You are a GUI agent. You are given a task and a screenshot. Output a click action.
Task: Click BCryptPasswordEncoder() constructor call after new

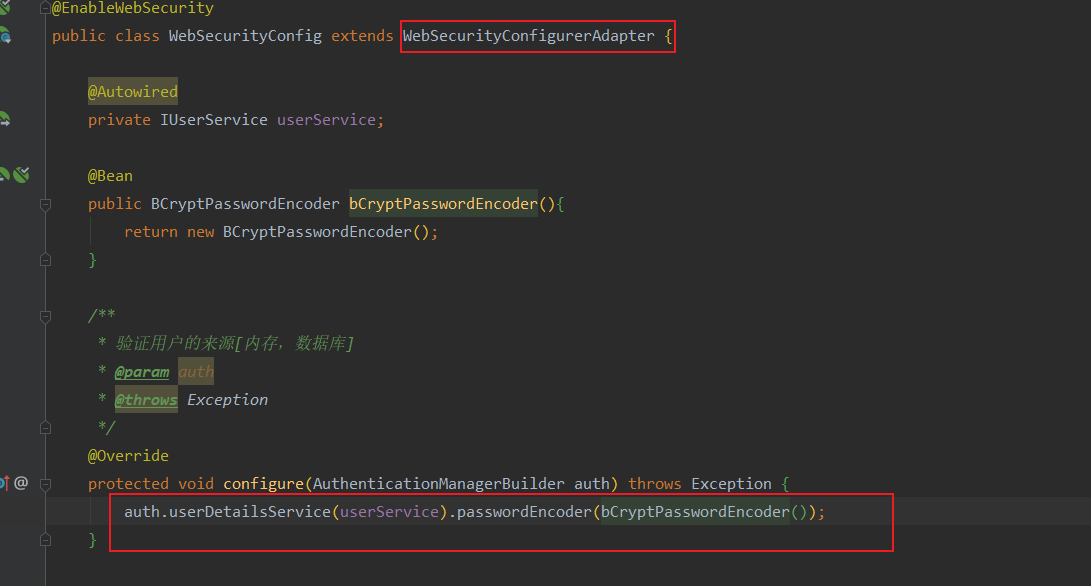tap(326, 232)
